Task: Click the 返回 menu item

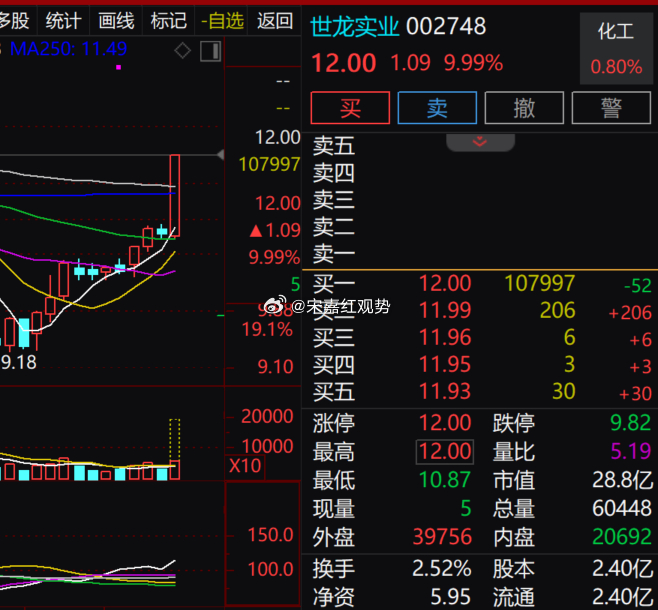Action: click(x=275, y=21)
